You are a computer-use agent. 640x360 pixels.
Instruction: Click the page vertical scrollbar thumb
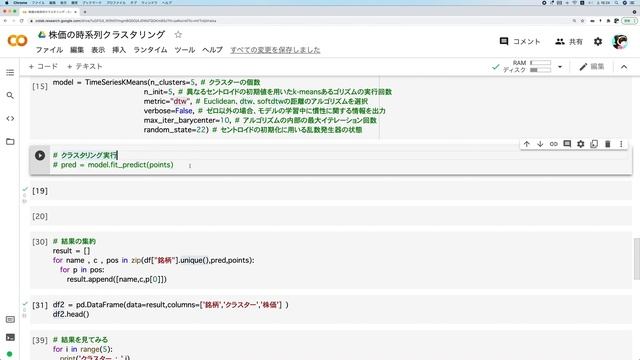click(x=636, y=259)
